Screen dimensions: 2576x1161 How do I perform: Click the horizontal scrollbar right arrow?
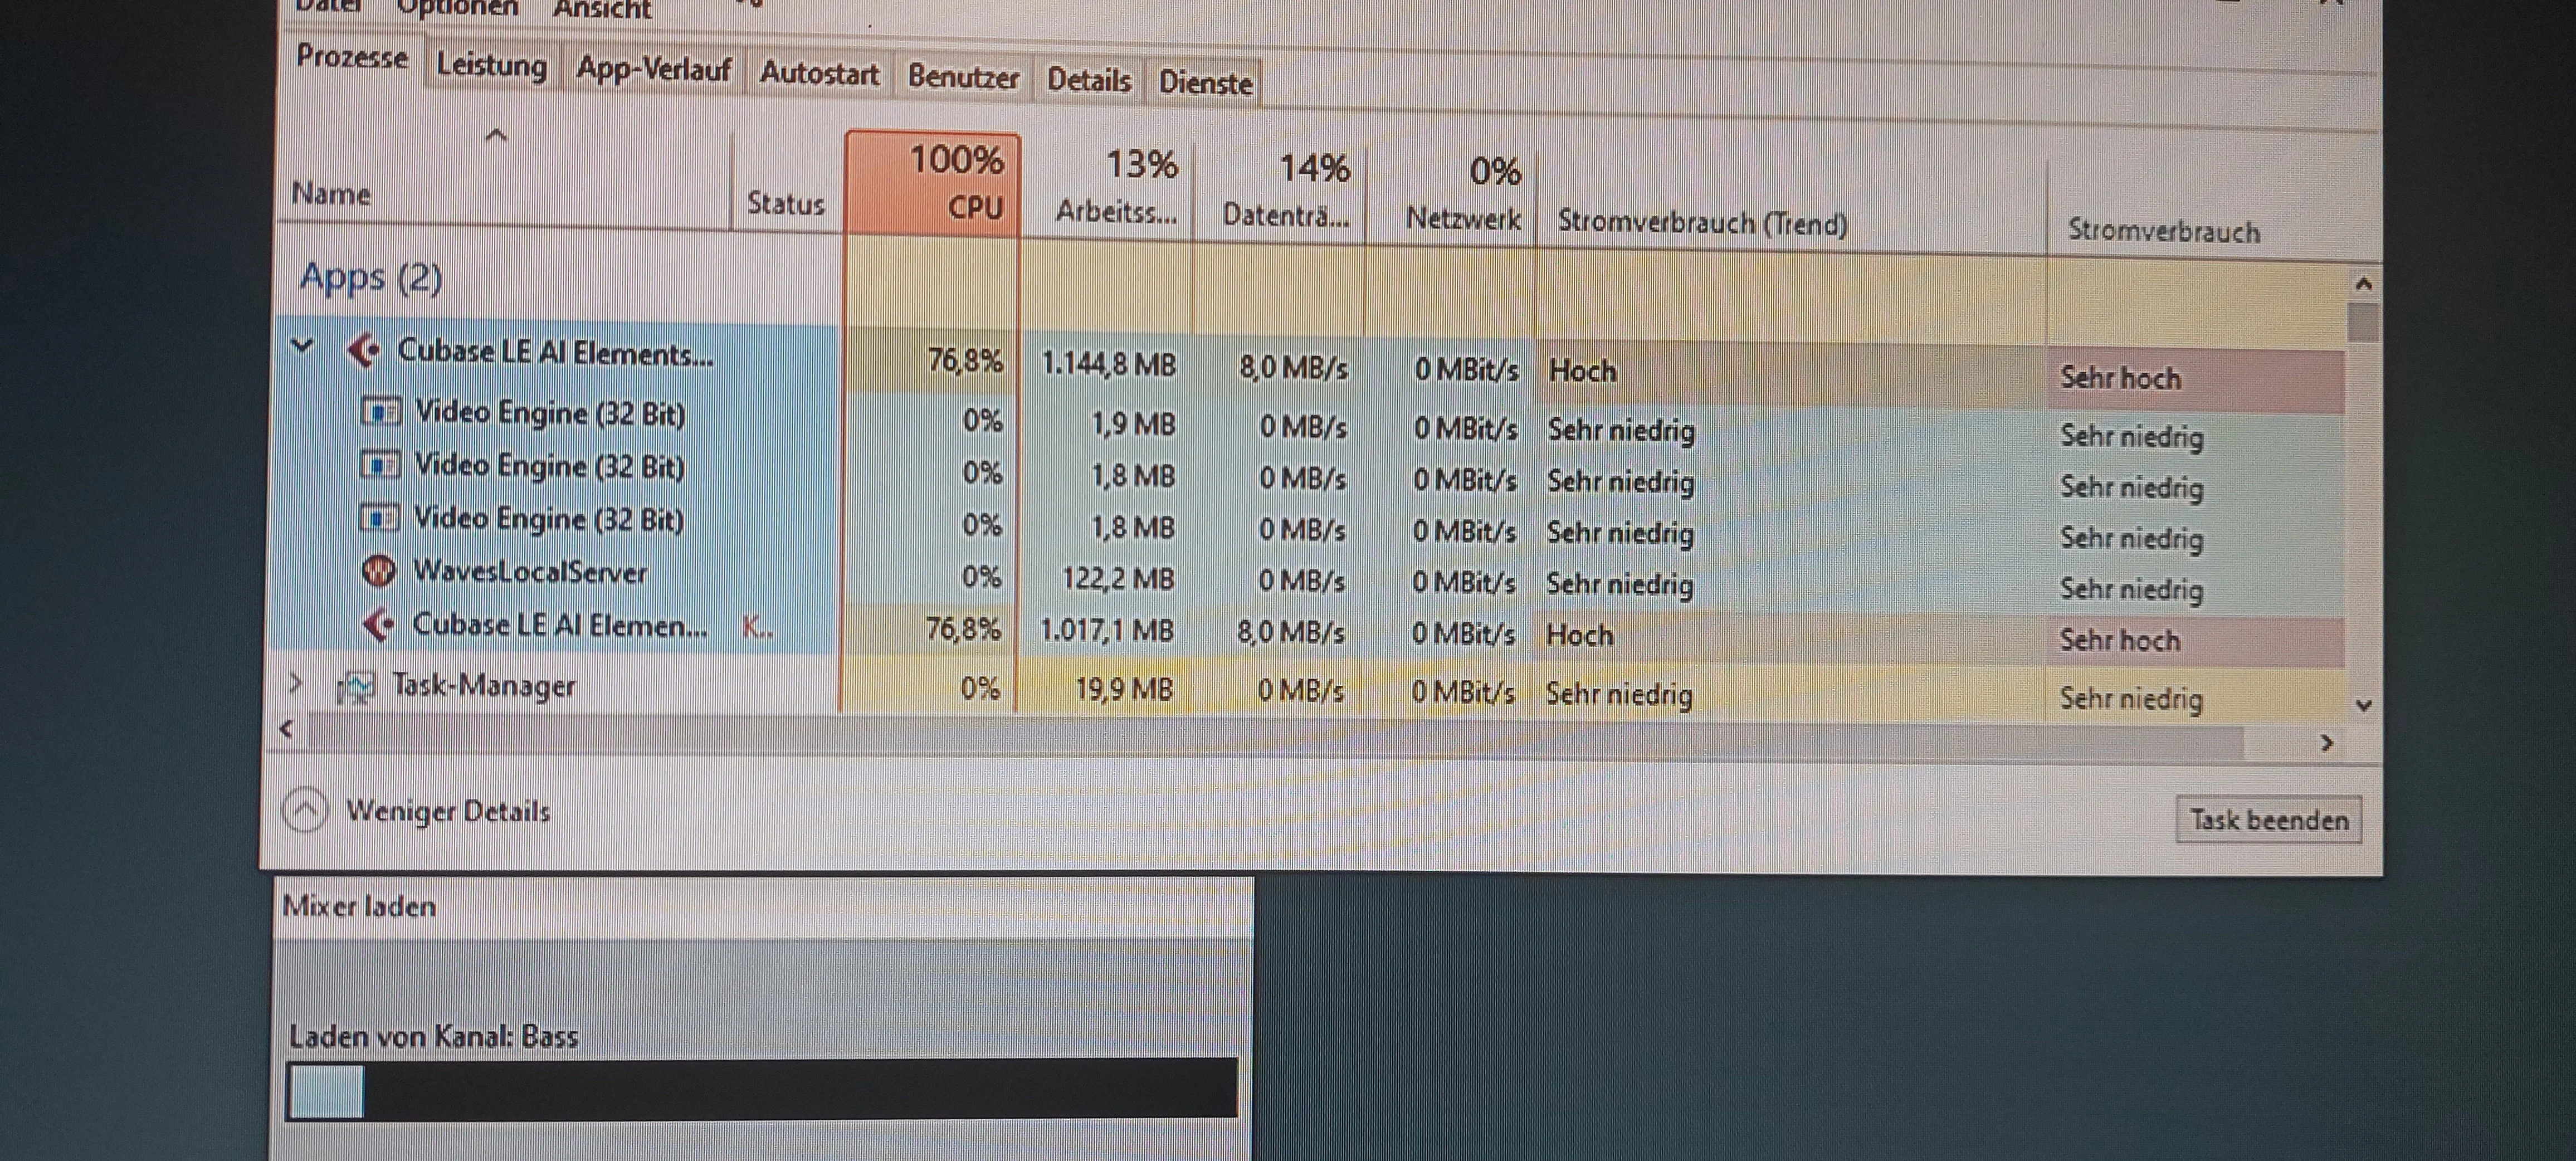click(x=2326, y=743)
